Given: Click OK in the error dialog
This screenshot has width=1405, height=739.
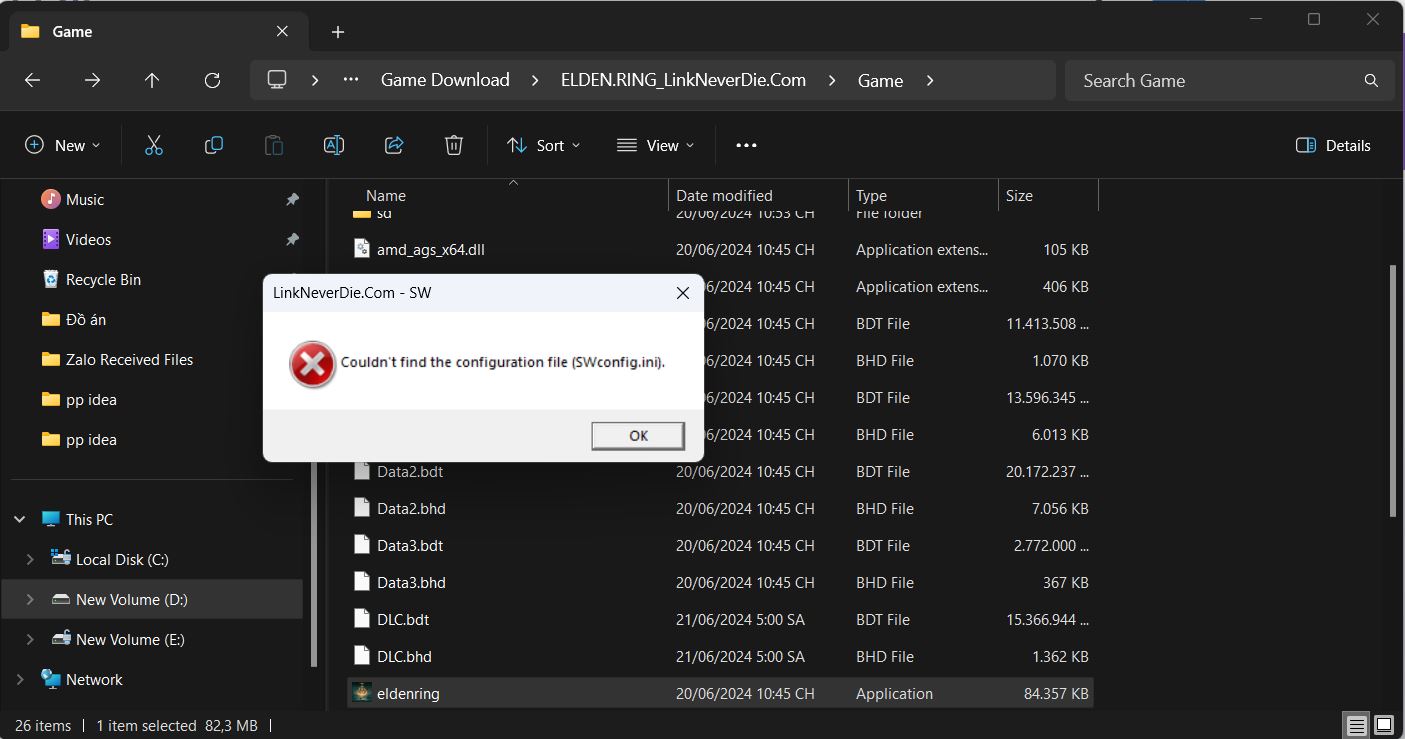Looking at the screenshot, I should (x=638, y=435).
